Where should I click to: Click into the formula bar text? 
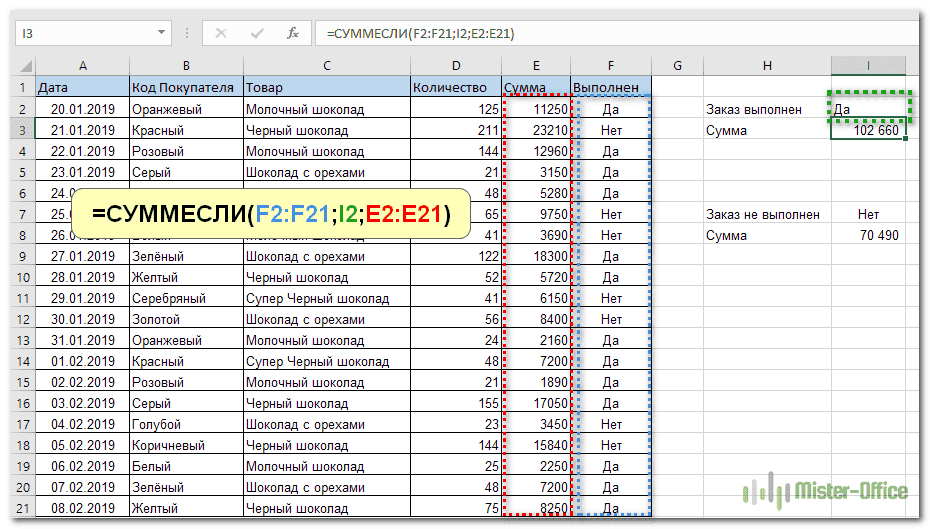tap(600, 33)
